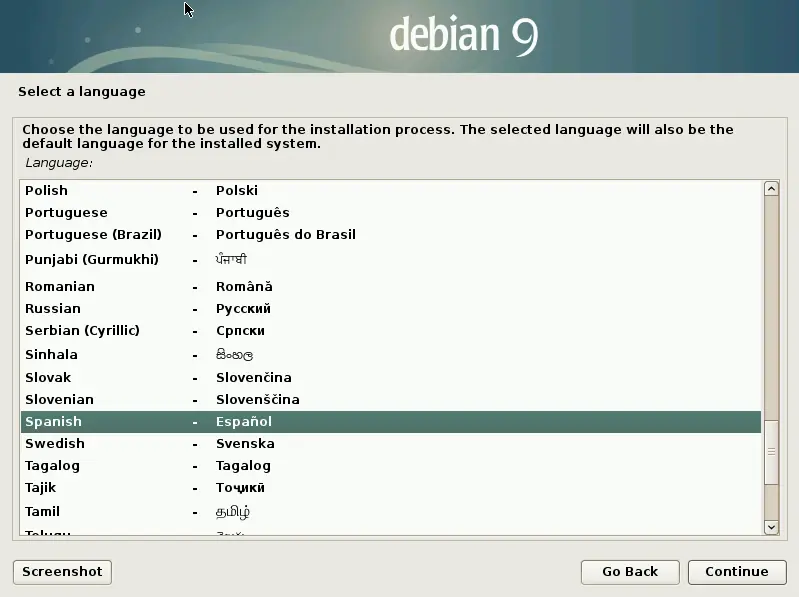Select Tajik language entry
Image resolution: width=799 pixels, height=597 pixels.
click(x=391, y=487)
